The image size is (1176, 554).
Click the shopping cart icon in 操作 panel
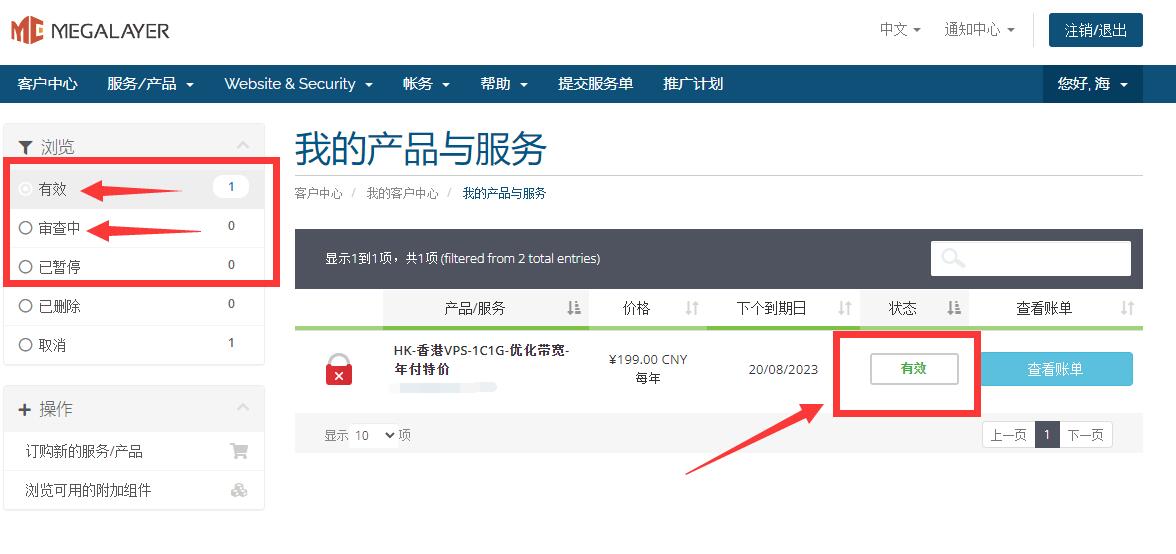(239, 451)
